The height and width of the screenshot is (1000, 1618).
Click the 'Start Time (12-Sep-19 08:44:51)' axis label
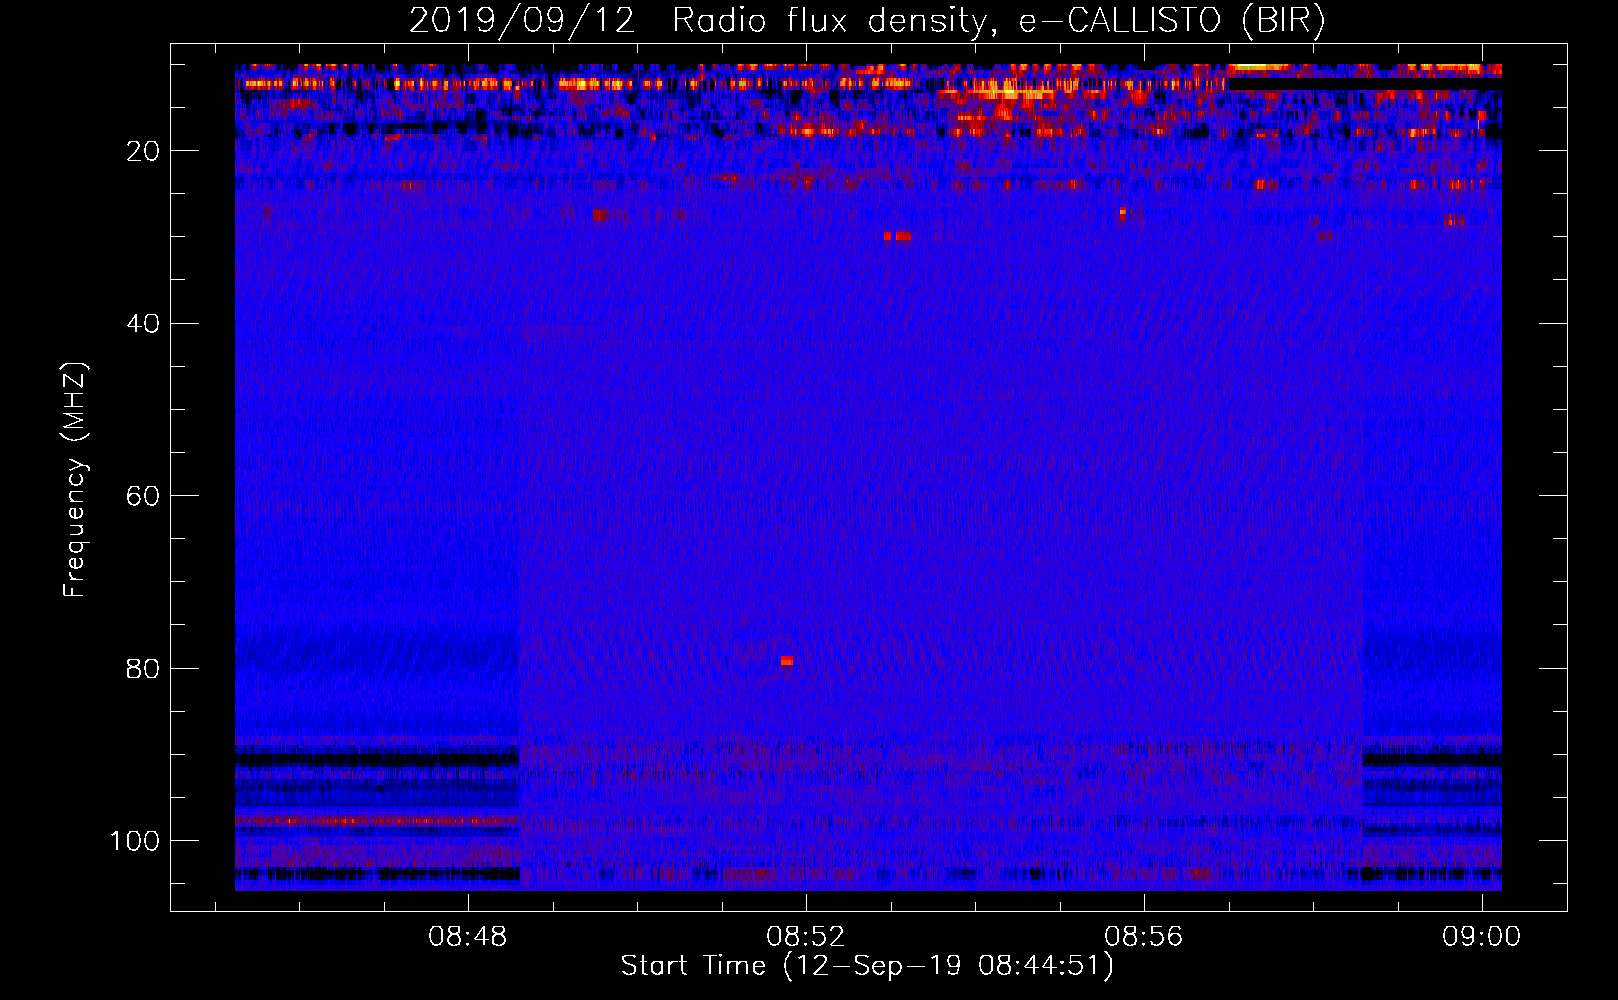click(867, 966)
